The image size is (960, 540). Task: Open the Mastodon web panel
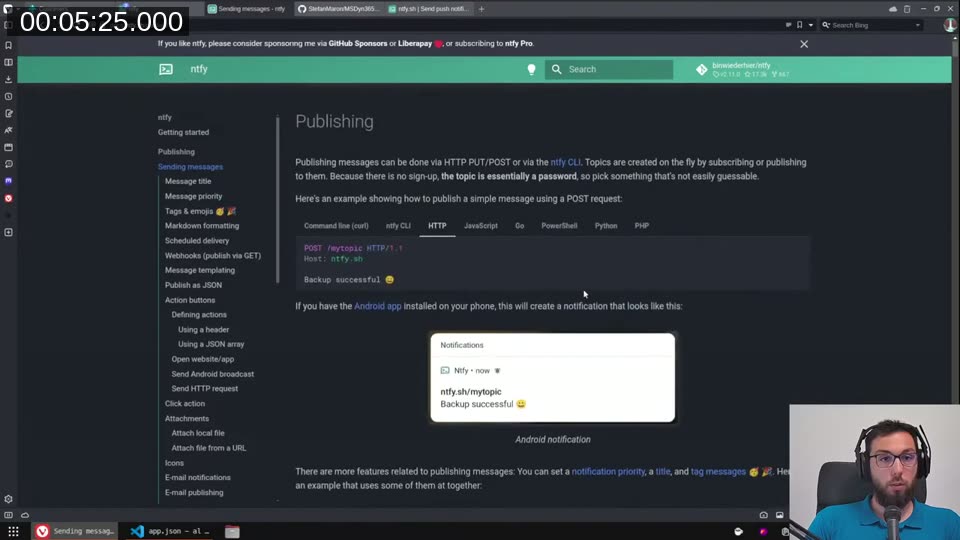pyautogui.click(x=9, y=181)
